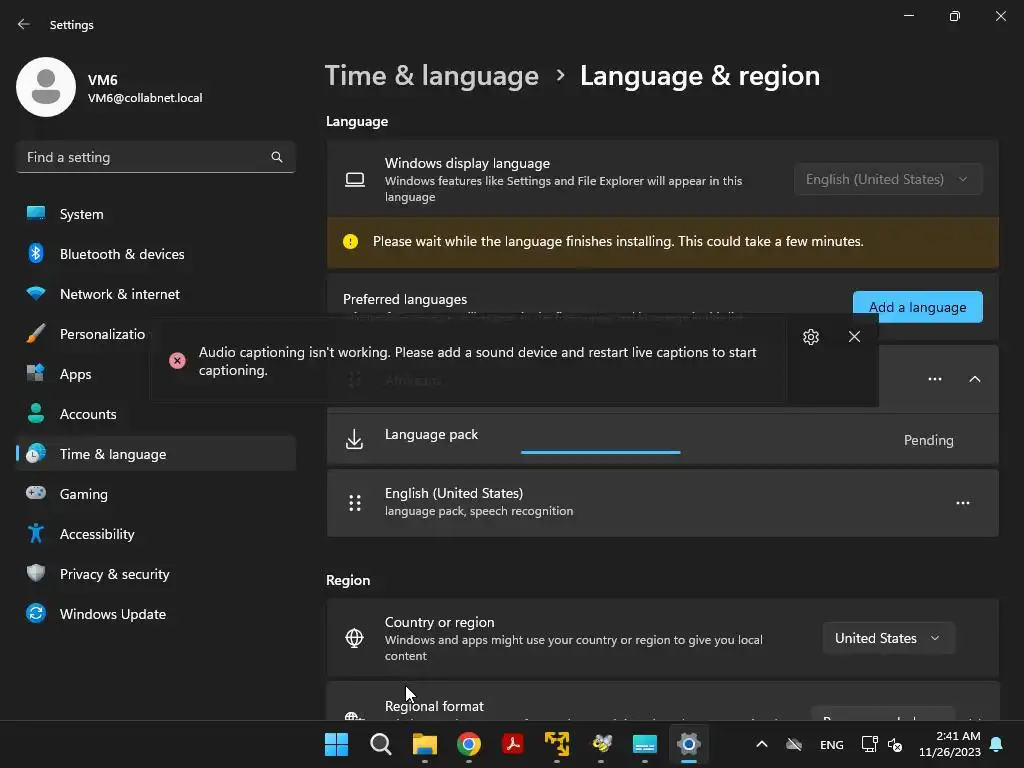Open network icon in system tray
This screenshot has width=1024, height=768.
click(x=869, y=744)
